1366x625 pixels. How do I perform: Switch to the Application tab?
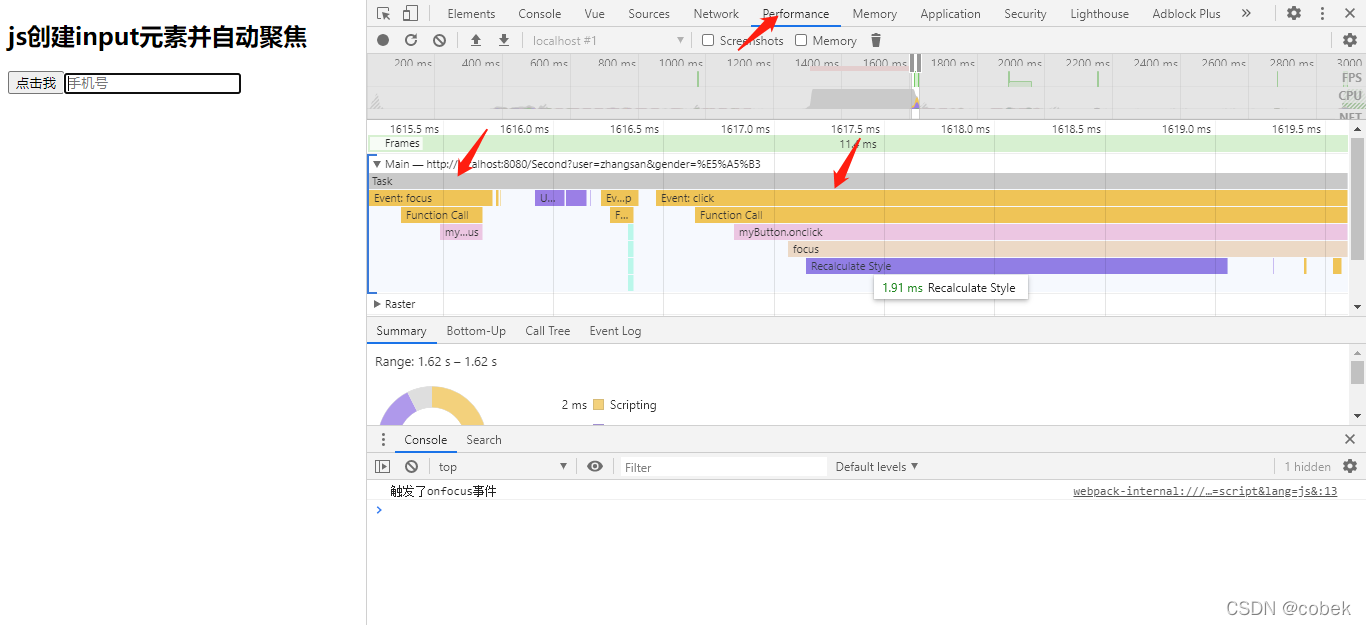coord(950,14)
